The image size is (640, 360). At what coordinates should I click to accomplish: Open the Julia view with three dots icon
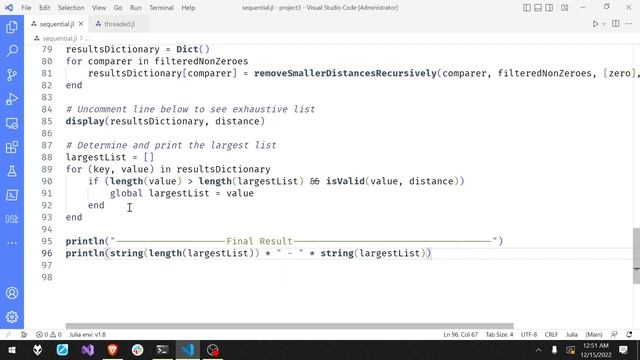pyautogui.click(x=12, y=219)
